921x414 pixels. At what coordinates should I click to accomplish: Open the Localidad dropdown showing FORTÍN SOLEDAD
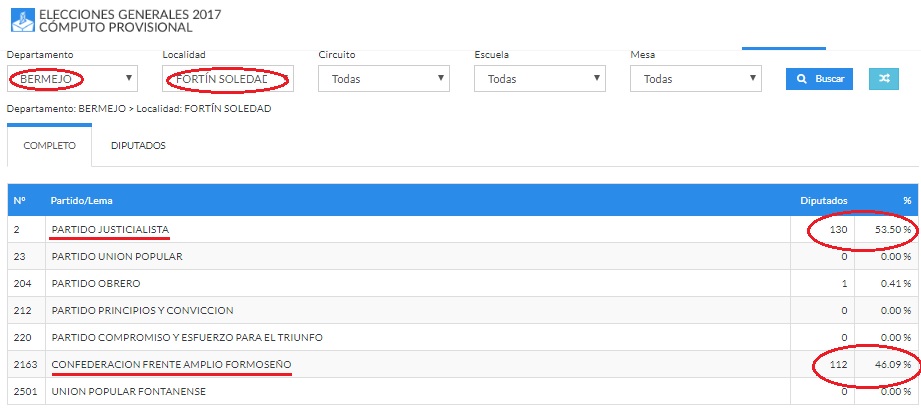coord(228,79)
